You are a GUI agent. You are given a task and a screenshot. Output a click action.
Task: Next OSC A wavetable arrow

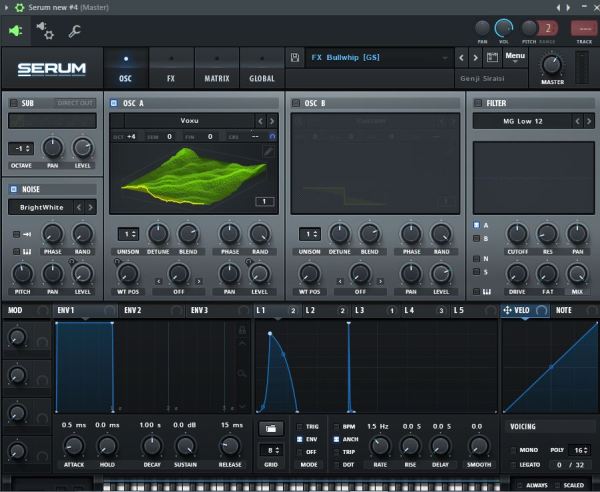point(272,121)
